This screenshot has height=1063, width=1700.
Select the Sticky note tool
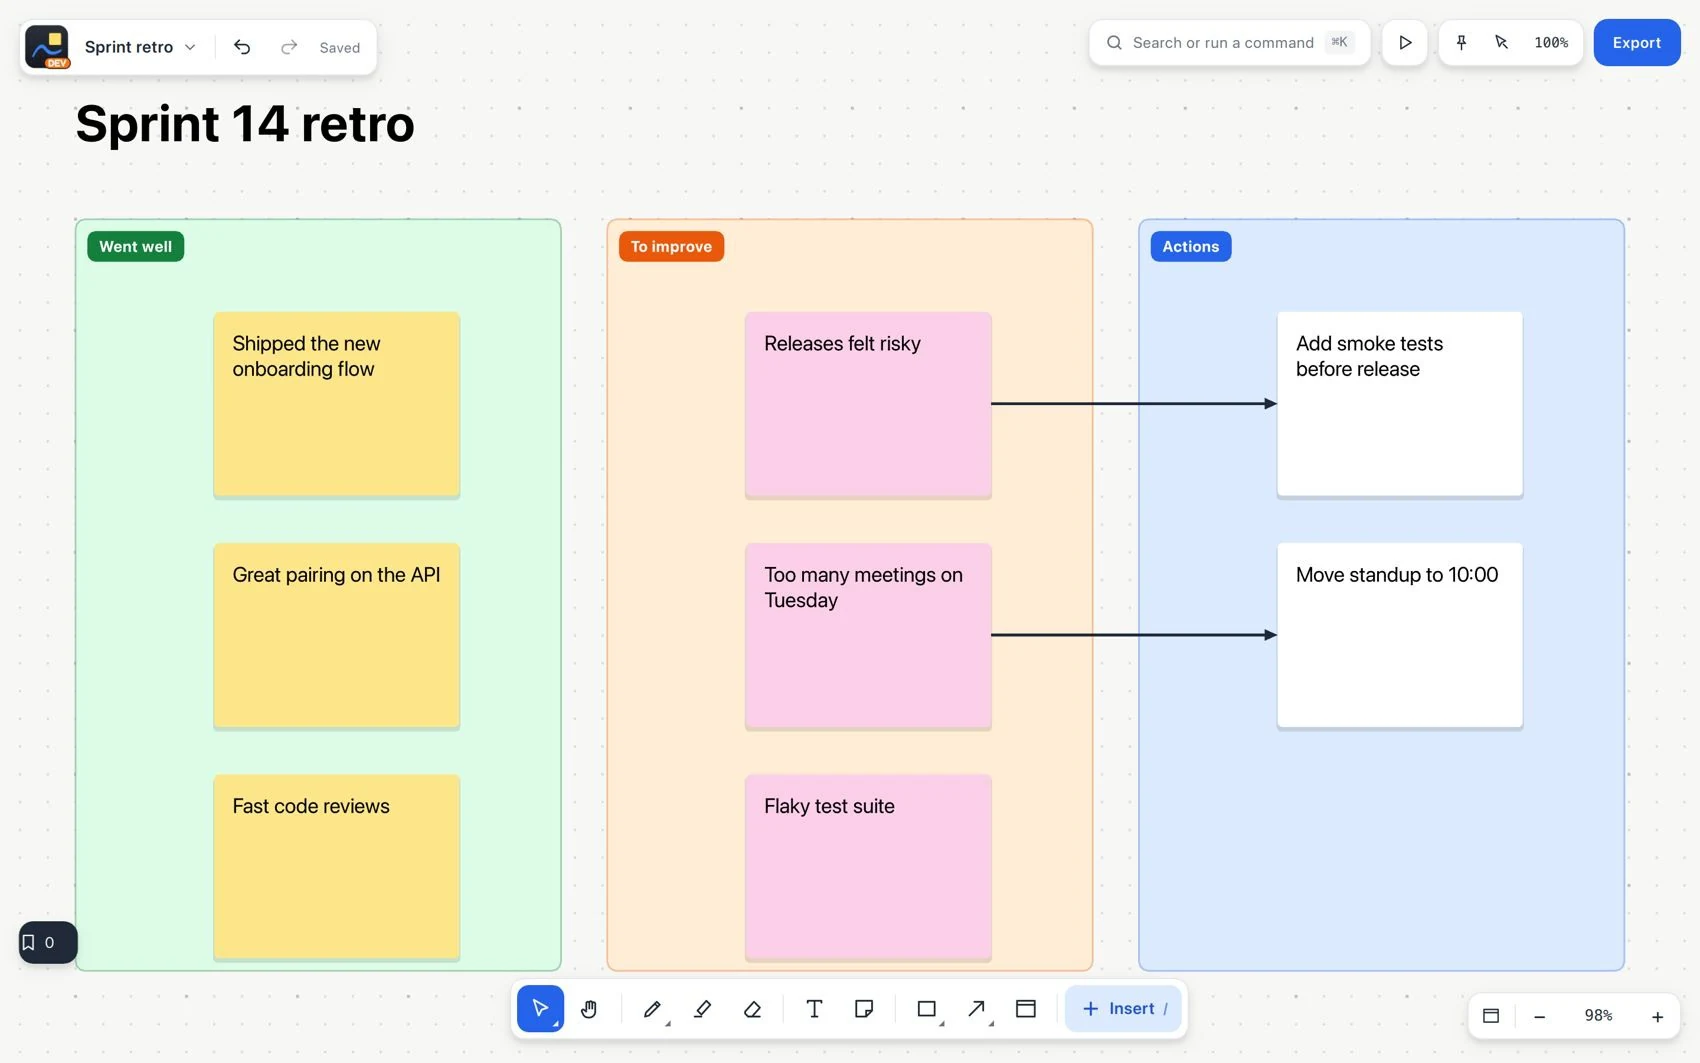(x=864, y=1008)
